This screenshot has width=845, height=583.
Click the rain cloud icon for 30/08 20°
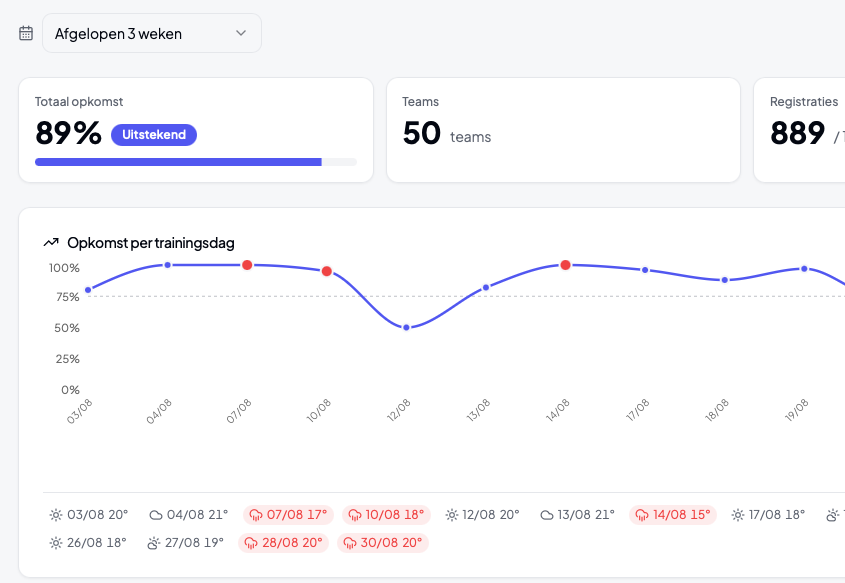350,543
